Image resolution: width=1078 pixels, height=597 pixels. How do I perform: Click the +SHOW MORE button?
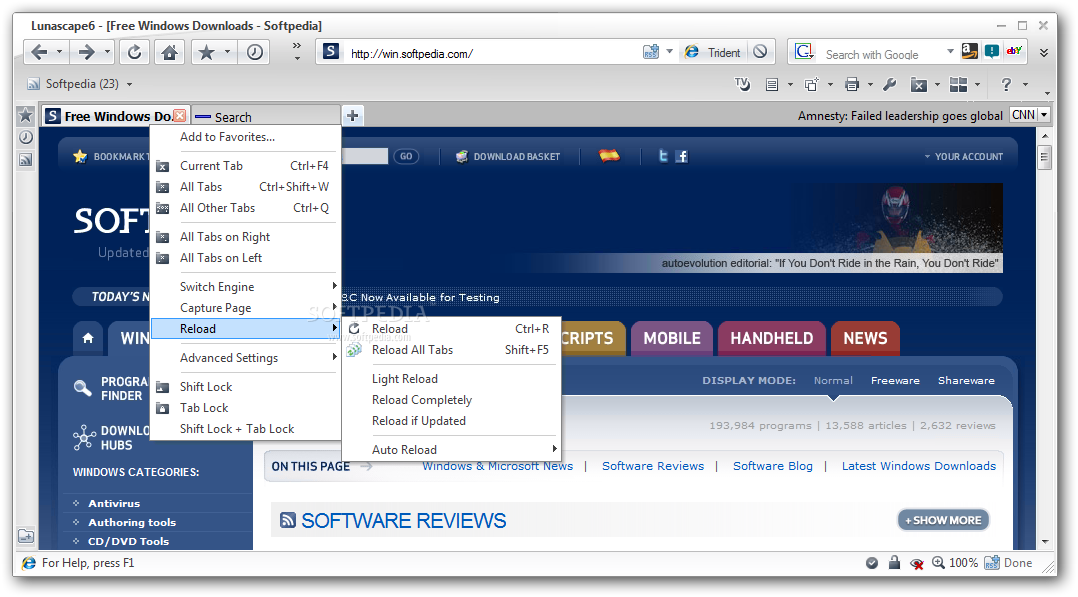click(943, 520)
